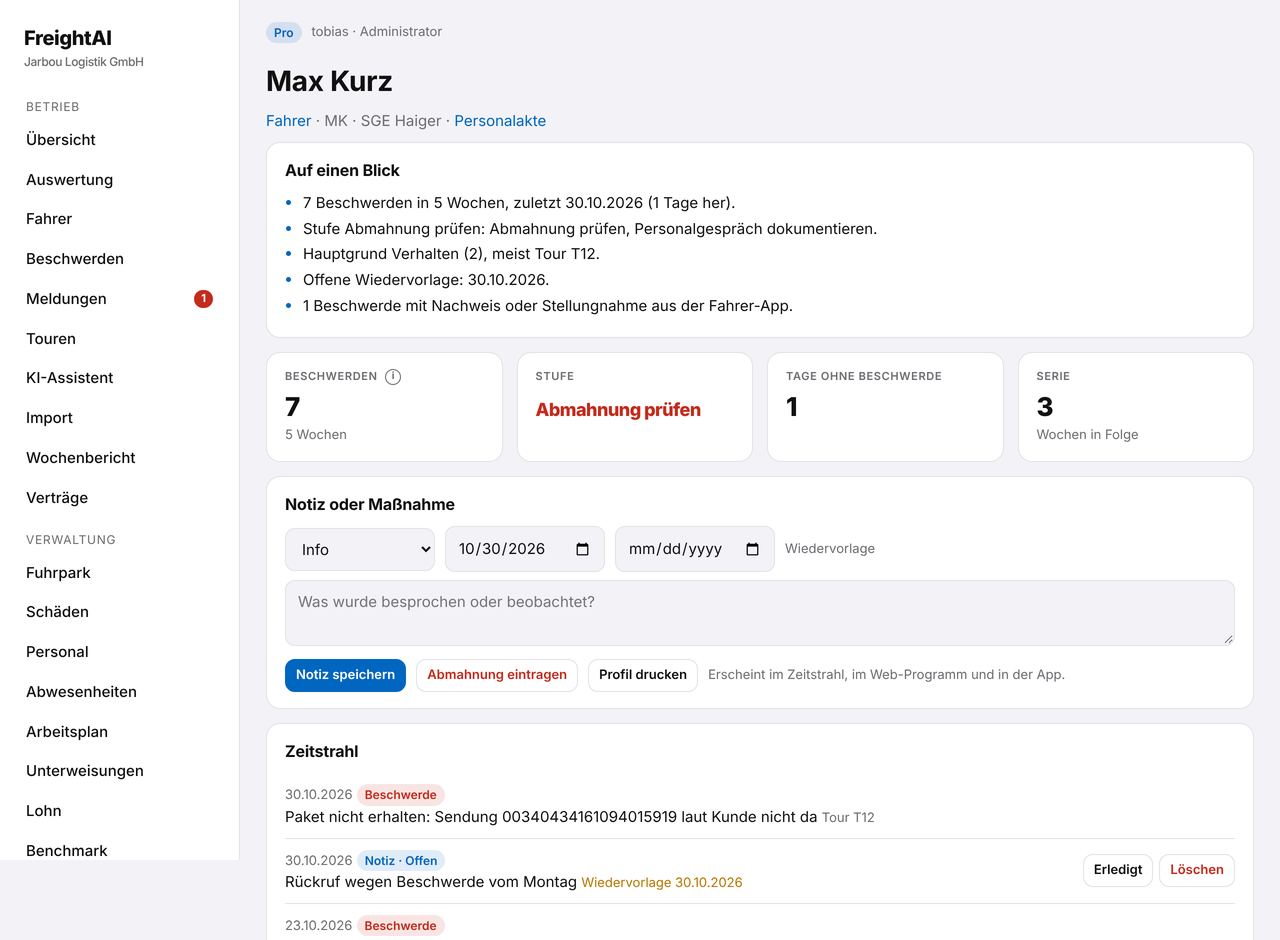Open calendar picker of the Wiedervorlage date field
The width and height of the screenshot is (1280, 940).
pos(753,549)
